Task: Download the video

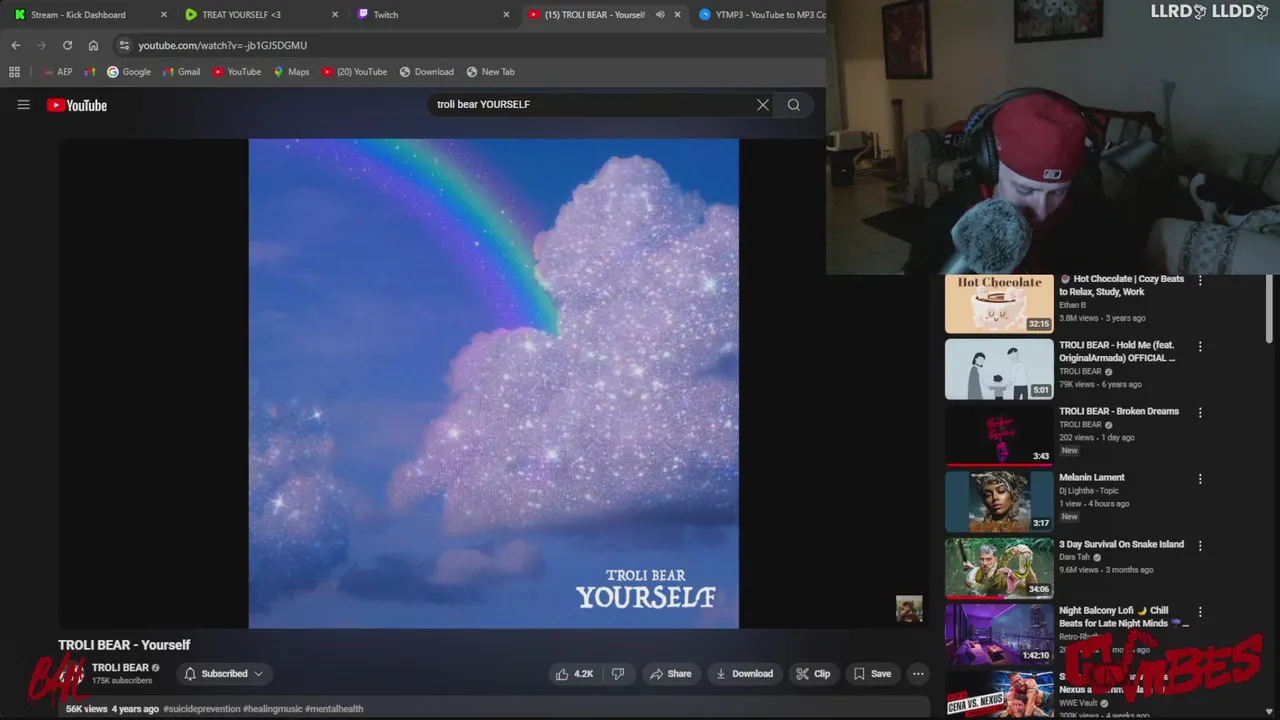Action: (x=744, y=674)
